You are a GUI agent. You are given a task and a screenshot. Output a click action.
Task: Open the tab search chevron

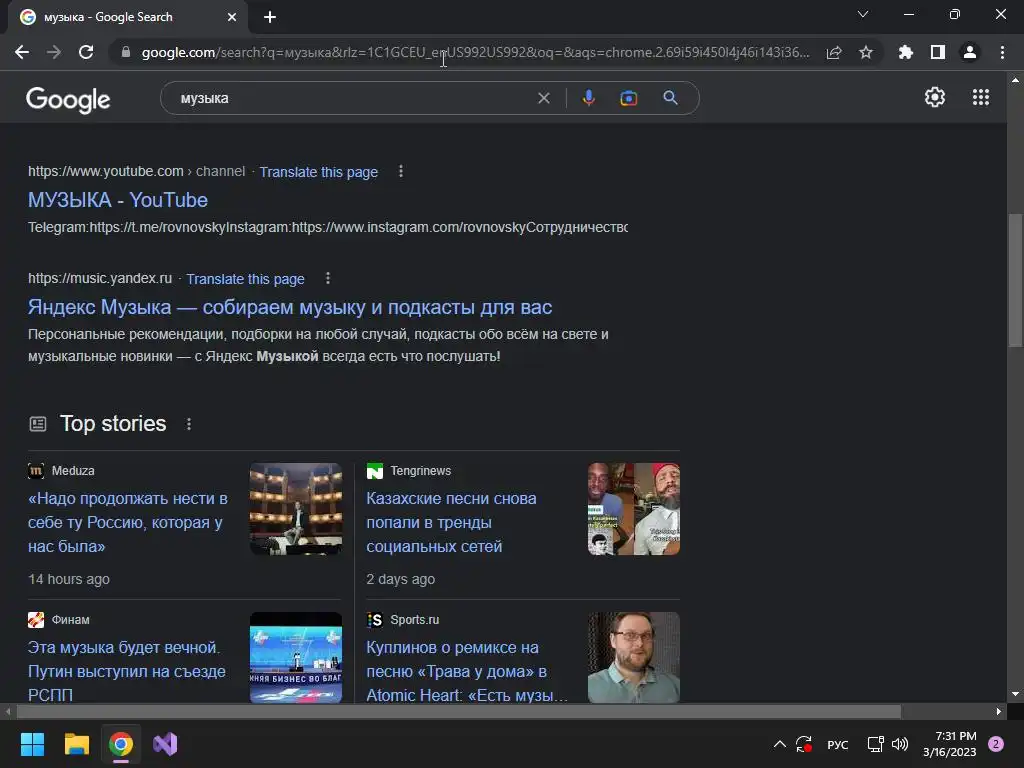coord(863,14)
